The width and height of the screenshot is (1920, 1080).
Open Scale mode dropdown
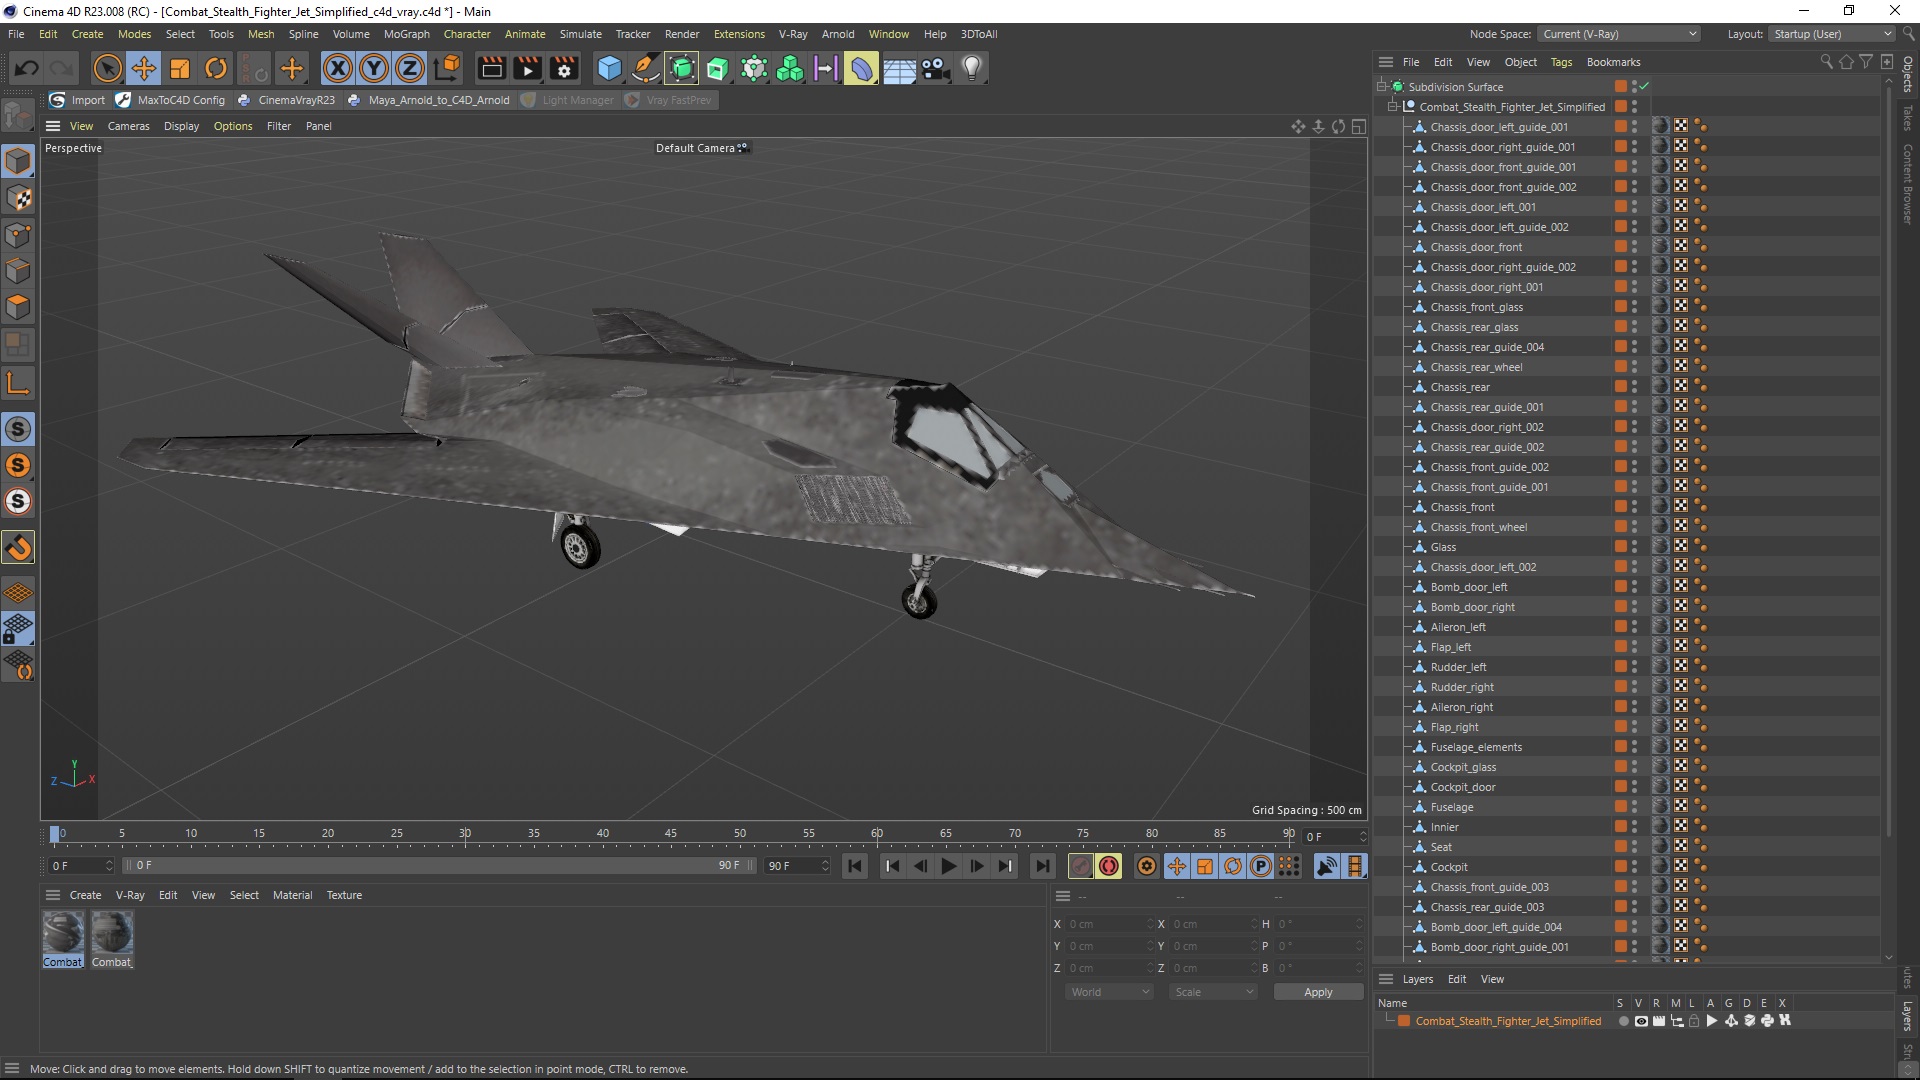tap(1213, 992)
